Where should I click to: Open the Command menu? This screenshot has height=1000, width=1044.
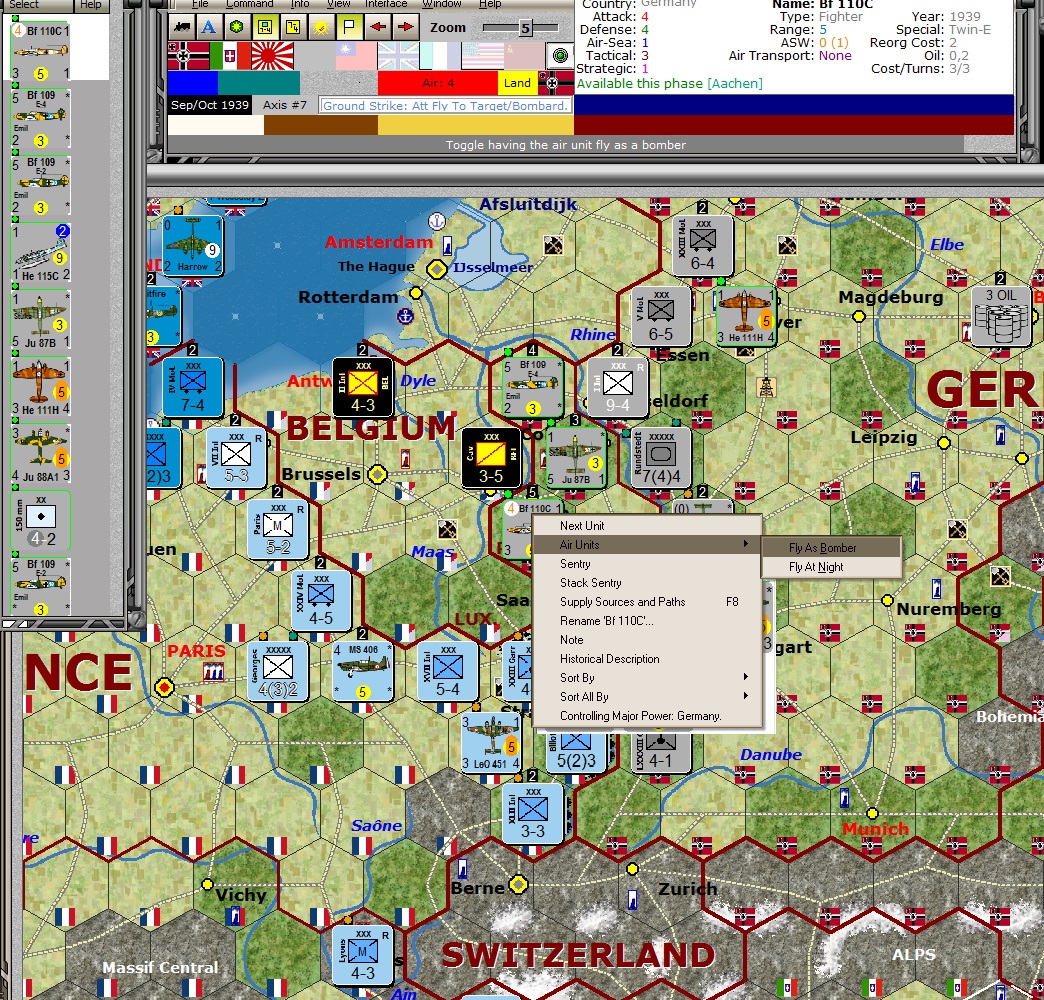250,4
